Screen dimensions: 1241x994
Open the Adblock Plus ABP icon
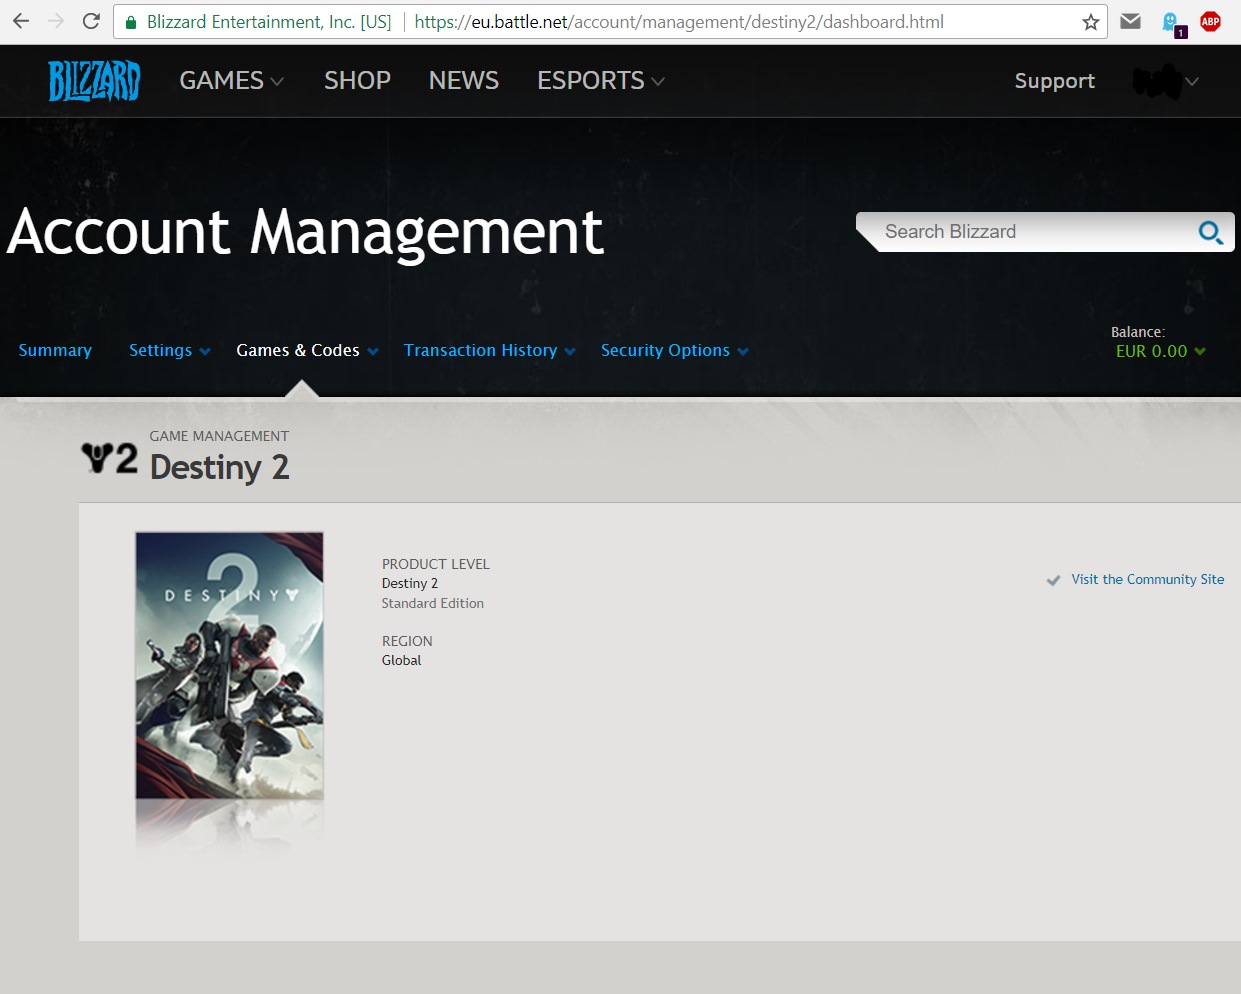point(1210,21)
